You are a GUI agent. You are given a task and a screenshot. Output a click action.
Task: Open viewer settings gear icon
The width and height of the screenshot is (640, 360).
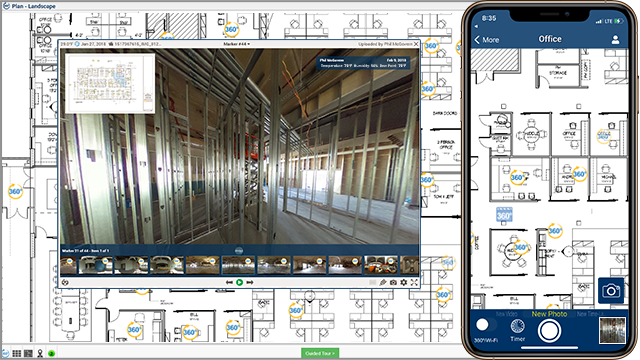(x=404, y=282)
